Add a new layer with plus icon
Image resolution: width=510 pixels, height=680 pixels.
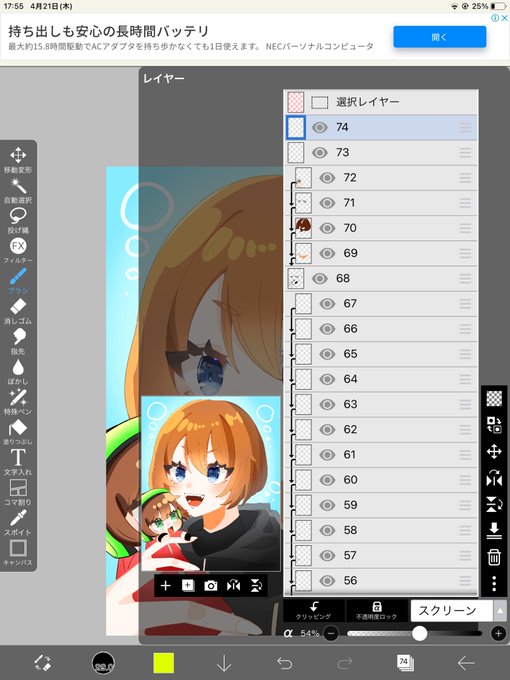(x=165, y=586)
